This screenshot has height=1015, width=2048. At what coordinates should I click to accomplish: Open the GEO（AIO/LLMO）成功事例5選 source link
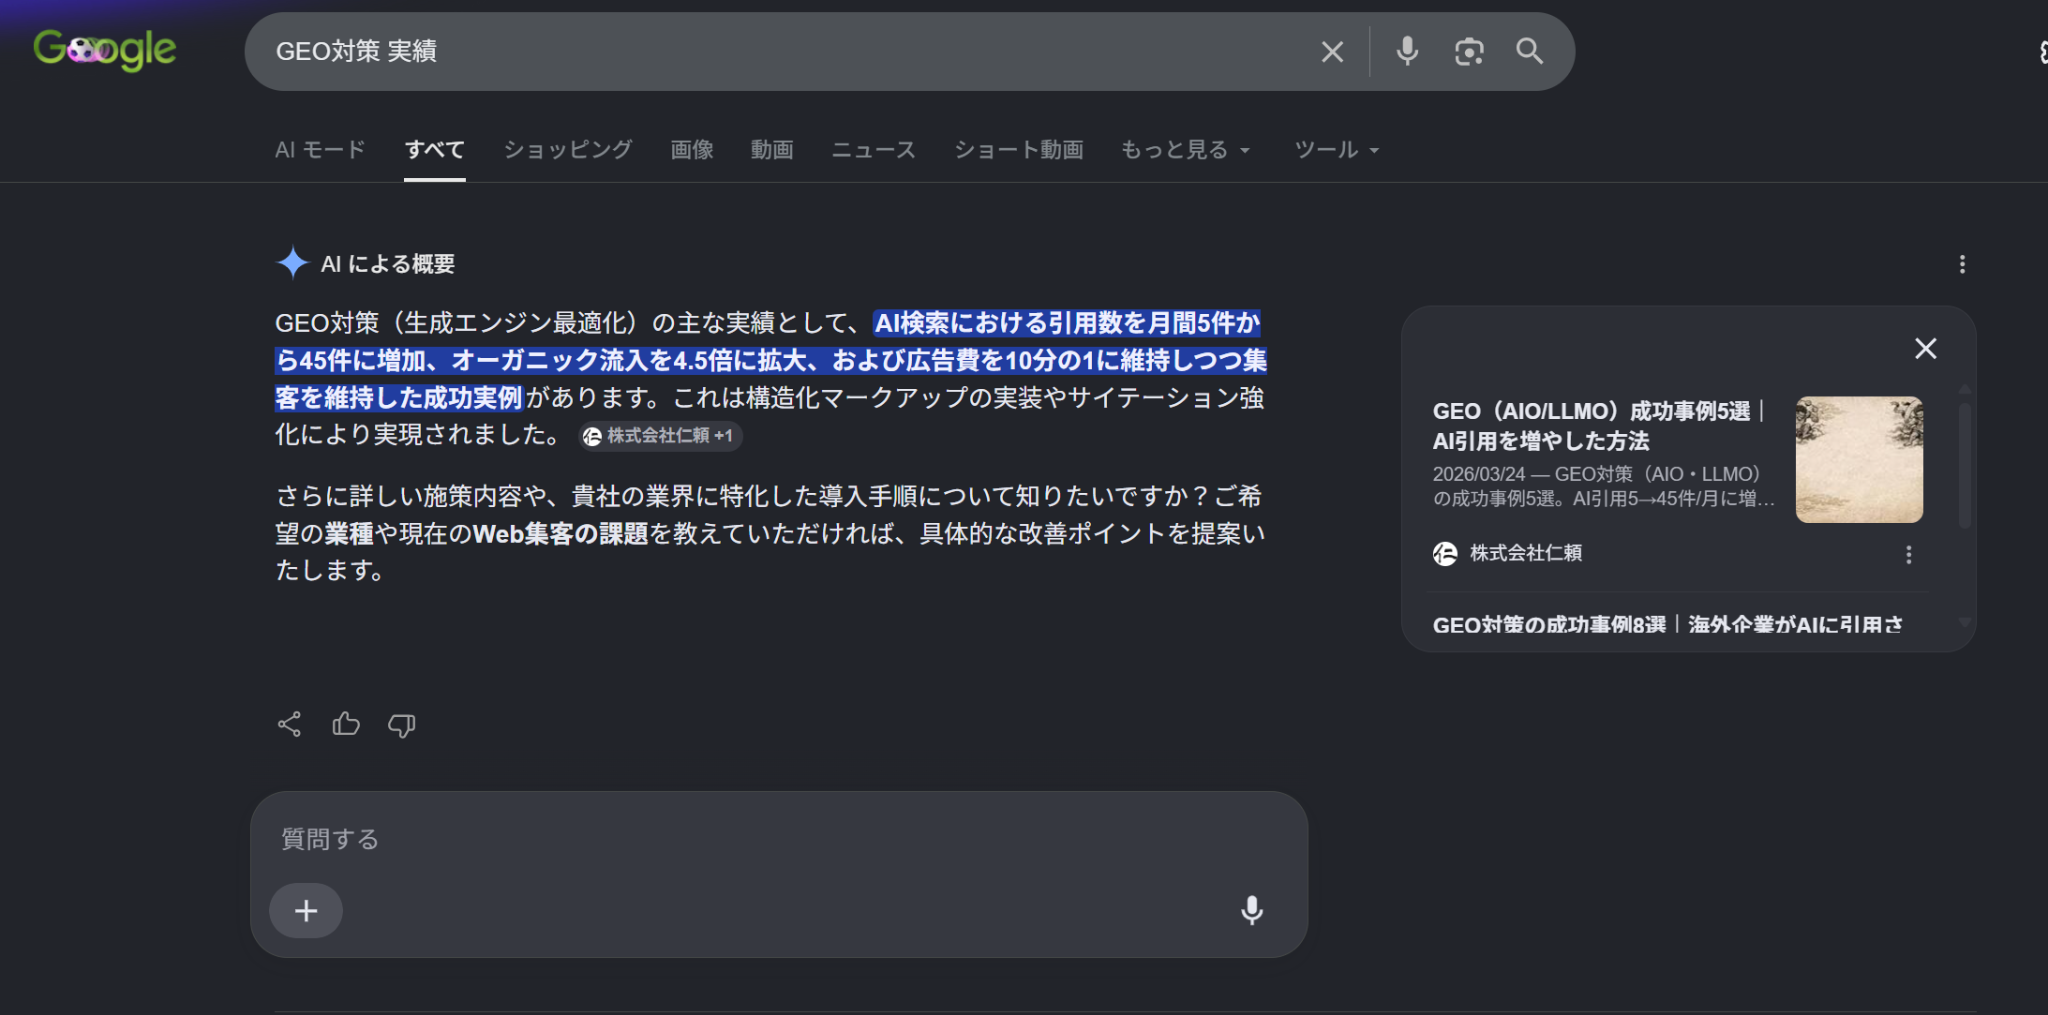click(1598, 426)
